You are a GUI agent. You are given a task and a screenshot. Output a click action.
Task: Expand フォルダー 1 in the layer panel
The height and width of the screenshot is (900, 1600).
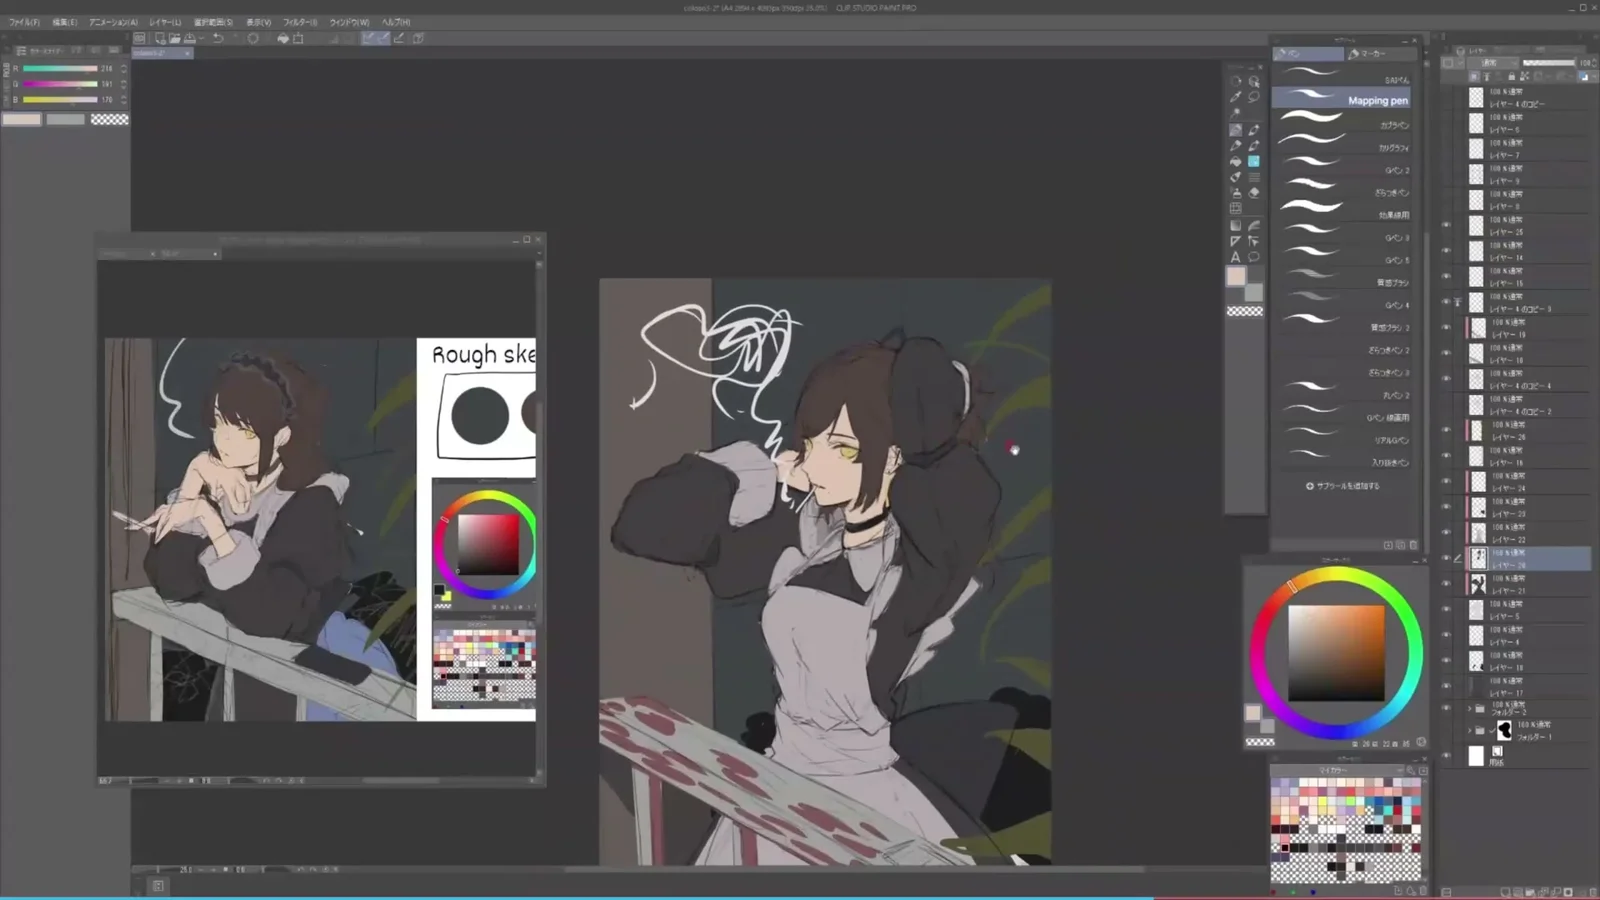pyautogui.click(x=1470, y=731)
